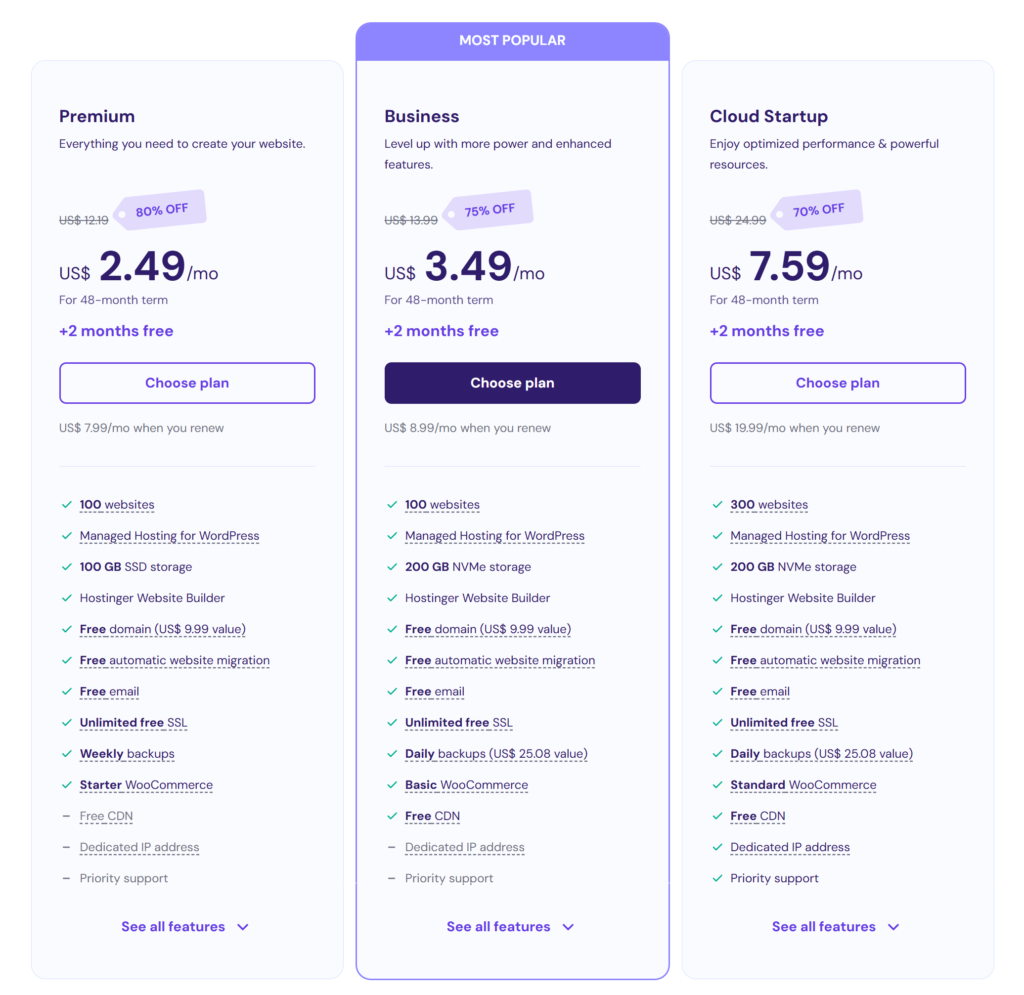Click the Cloud Startup plan heading
The image size is (1024, 995).
[769, 116]
